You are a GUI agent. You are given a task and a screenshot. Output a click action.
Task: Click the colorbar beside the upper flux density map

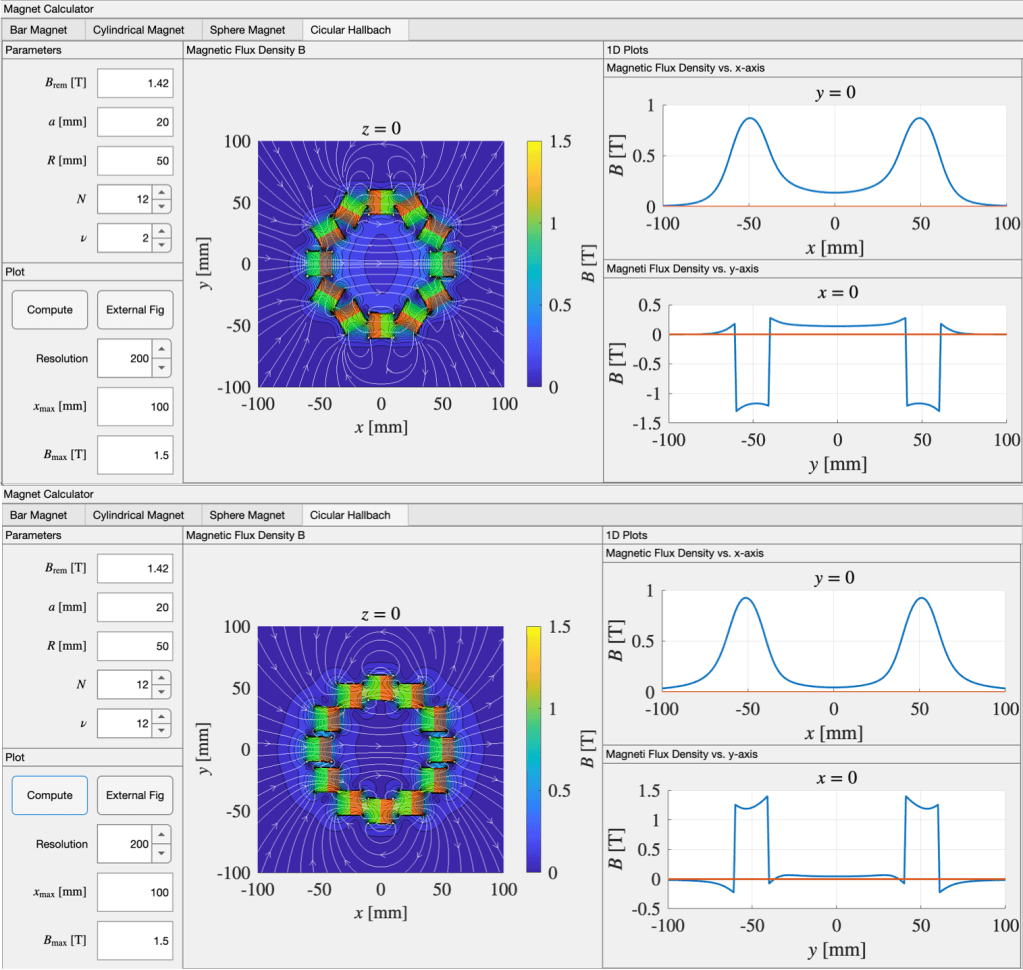pyautogui.click(x=535, y=263)
